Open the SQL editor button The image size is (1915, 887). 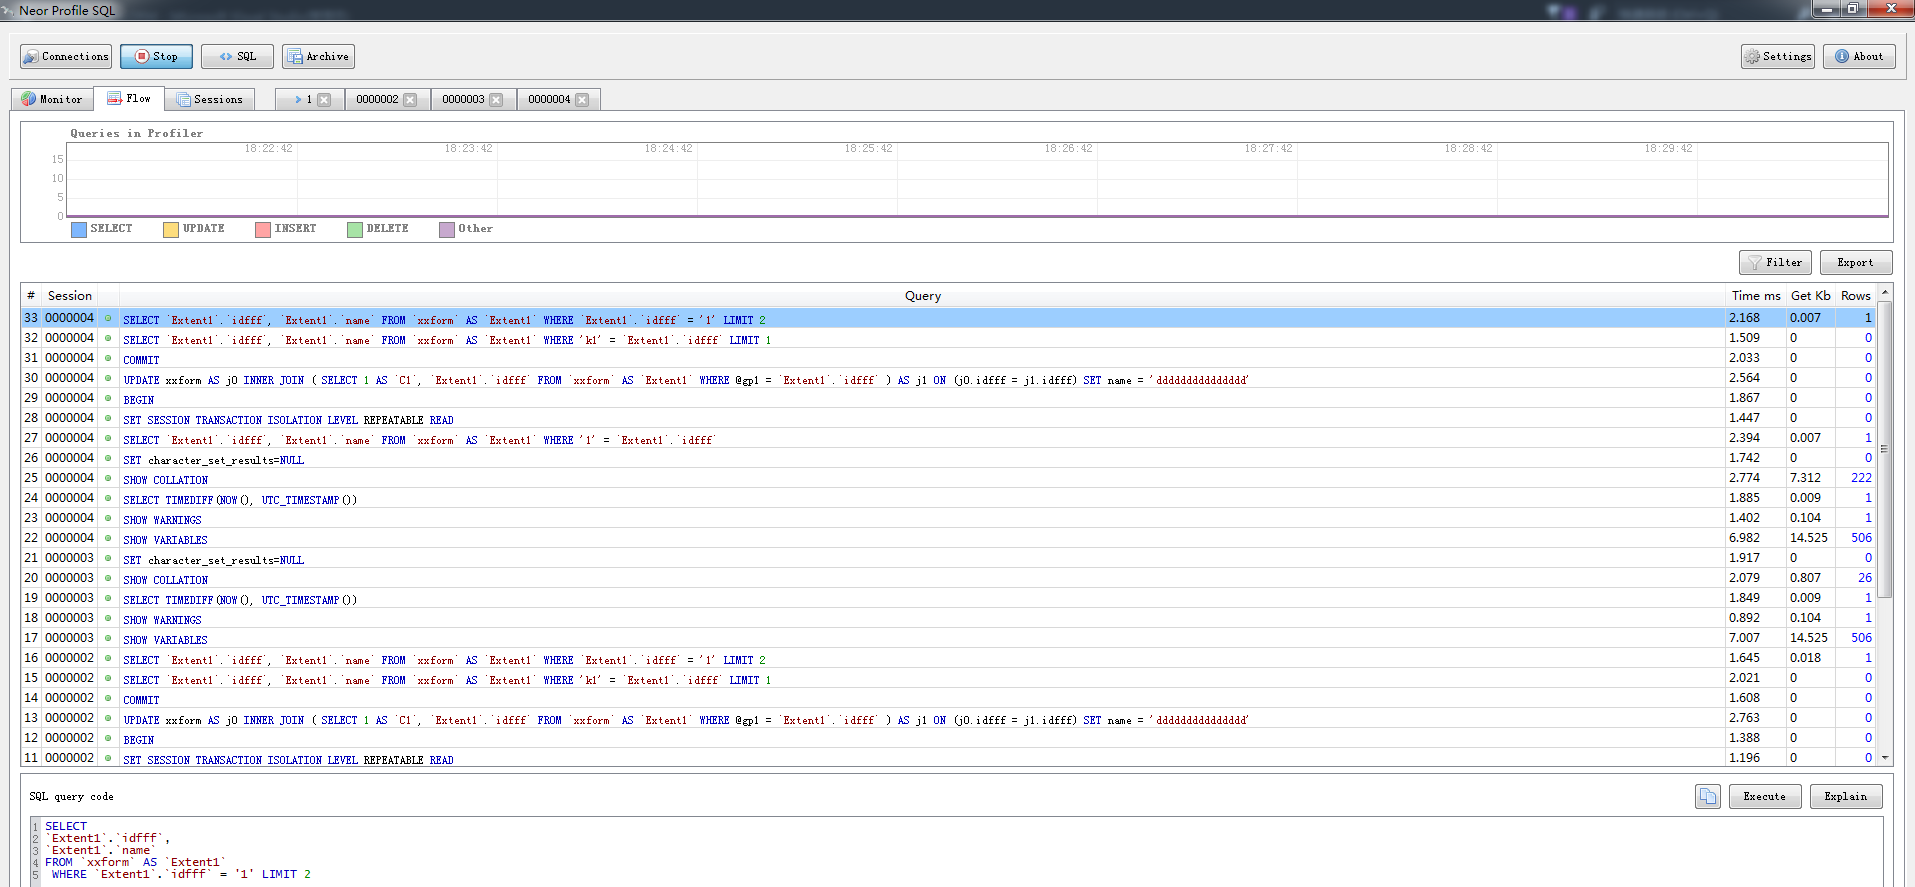tap(237, 56)
